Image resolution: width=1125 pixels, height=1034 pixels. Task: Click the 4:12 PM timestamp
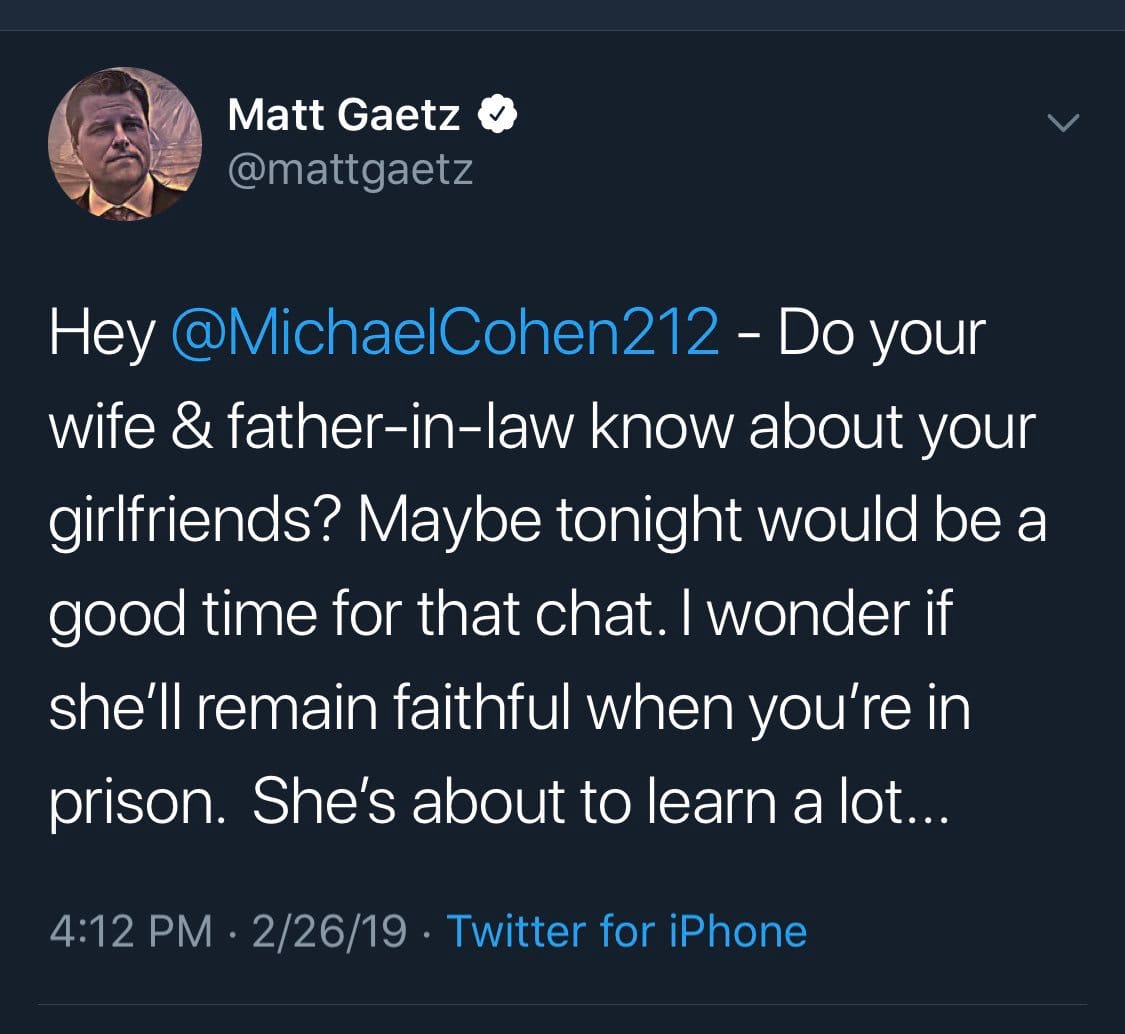pos(131,931)
